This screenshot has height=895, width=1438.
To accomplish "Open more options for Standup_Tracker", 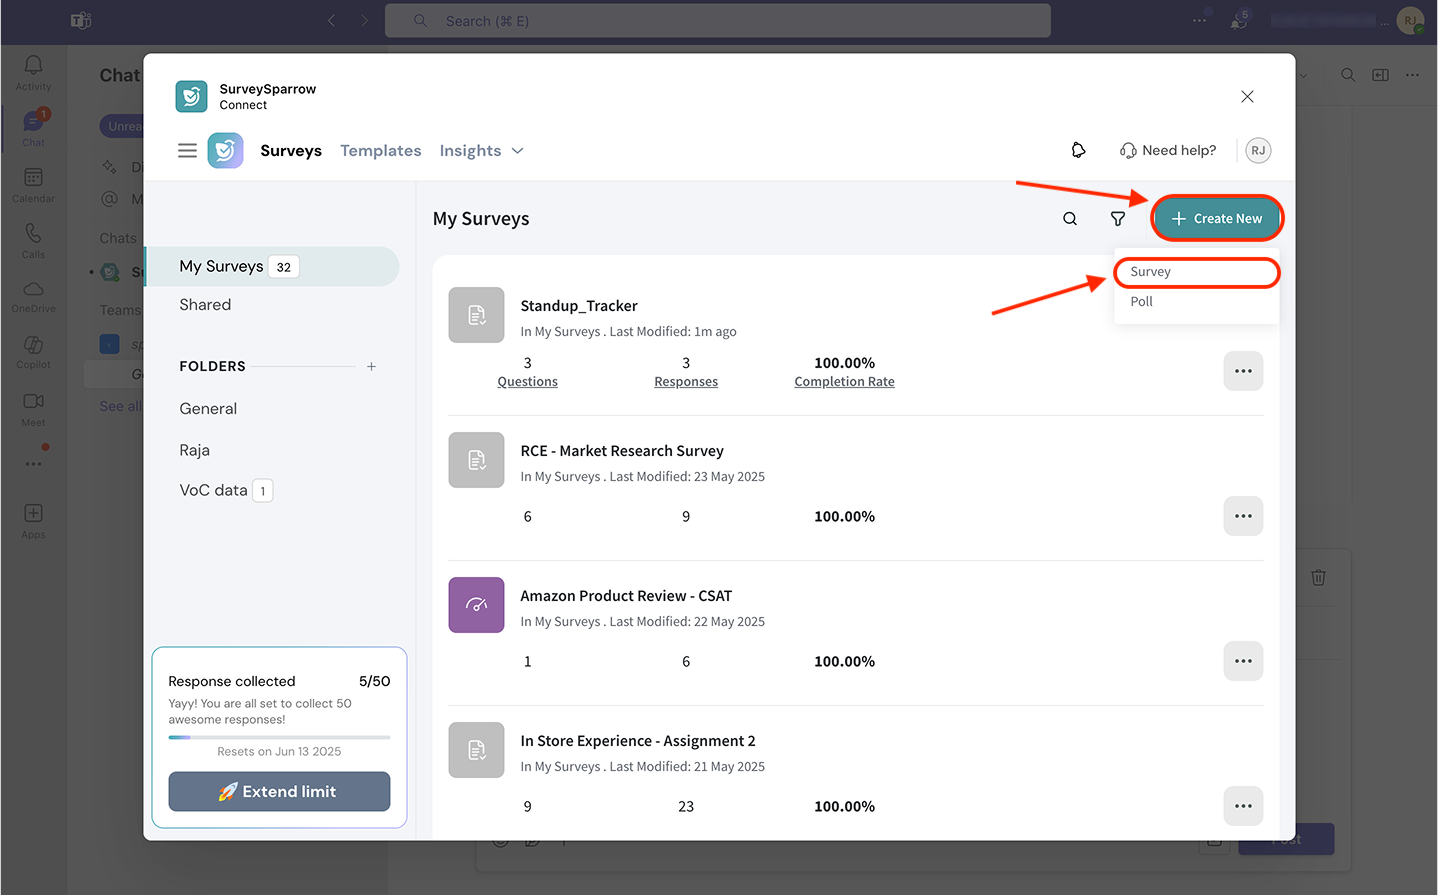I will point(1243,371).
